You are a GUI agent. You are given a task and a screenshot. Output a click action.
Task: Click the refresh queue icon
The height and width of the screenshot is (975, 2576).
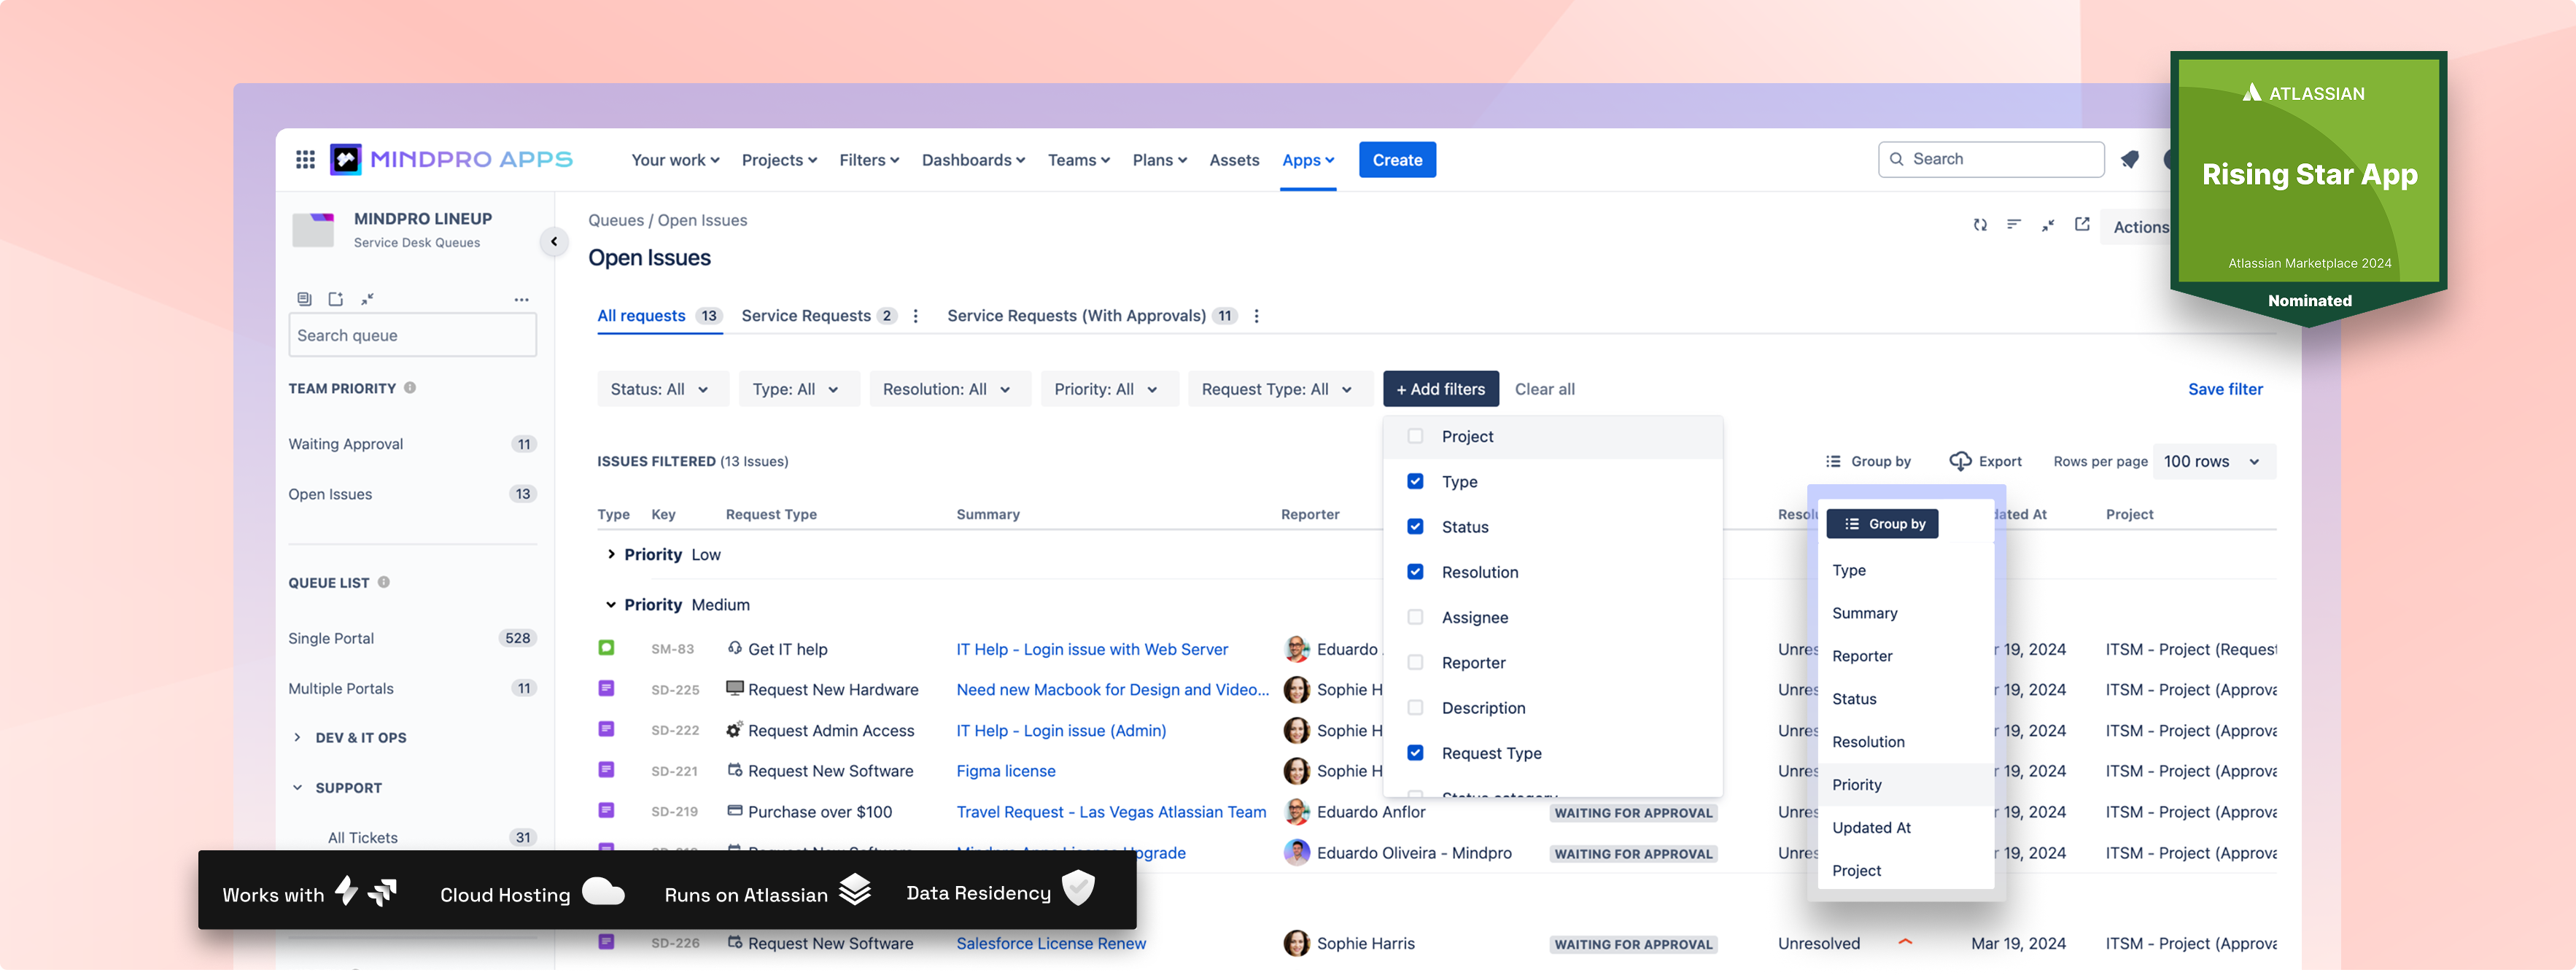pyautogui.click(x=1979, y=225)
